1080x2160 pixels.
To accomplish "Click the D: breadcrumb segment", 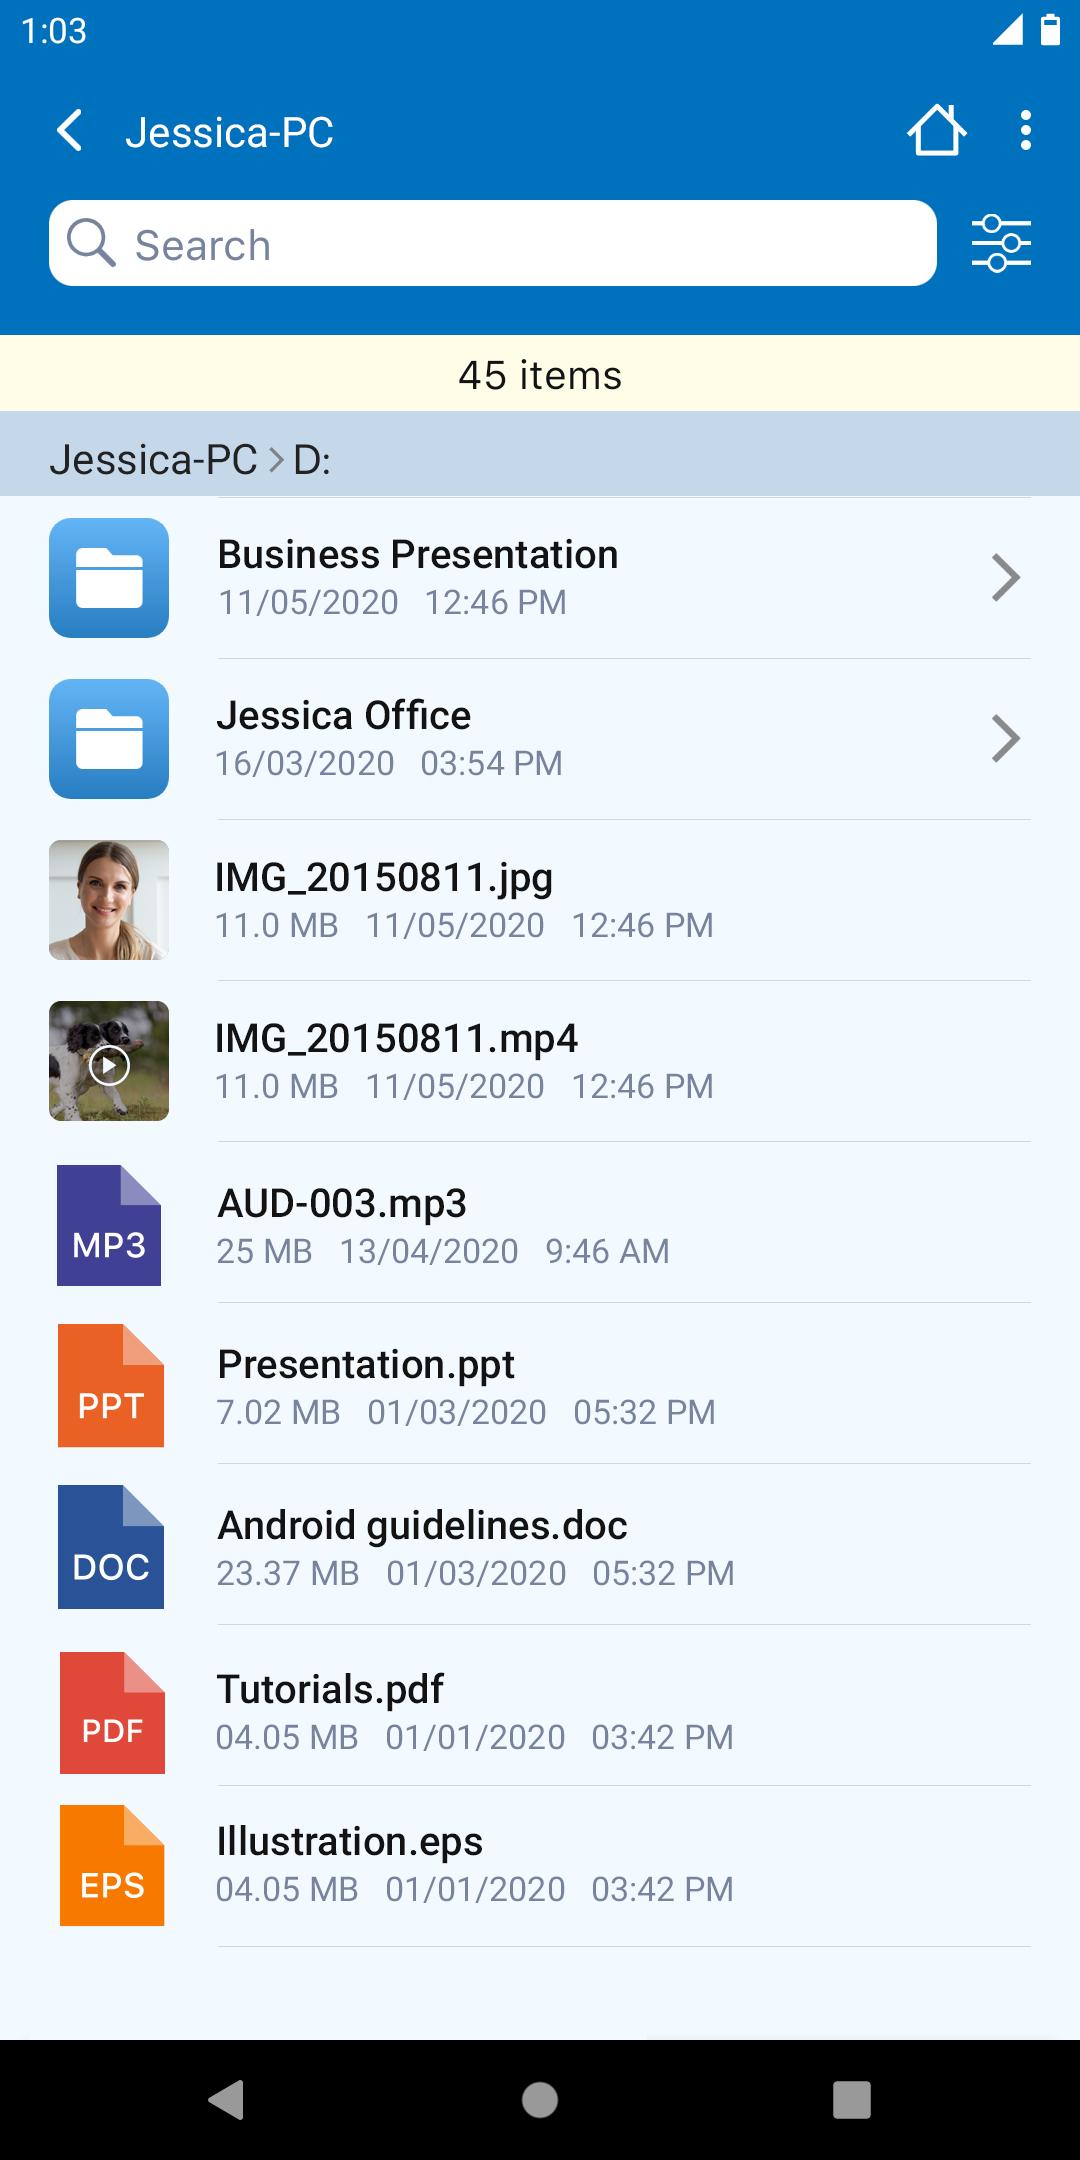I will coord(312,459).
